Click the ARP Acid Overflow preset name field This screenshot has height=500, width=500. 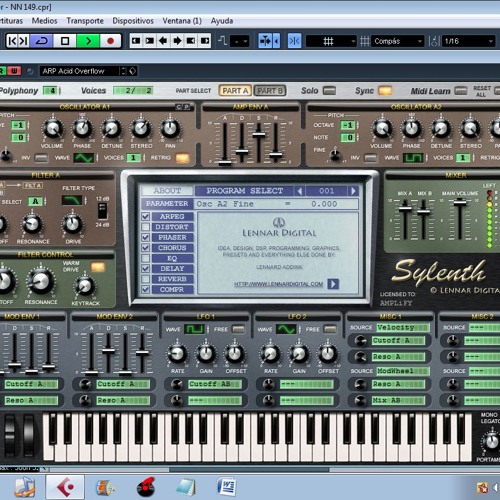tap(79, 71)
